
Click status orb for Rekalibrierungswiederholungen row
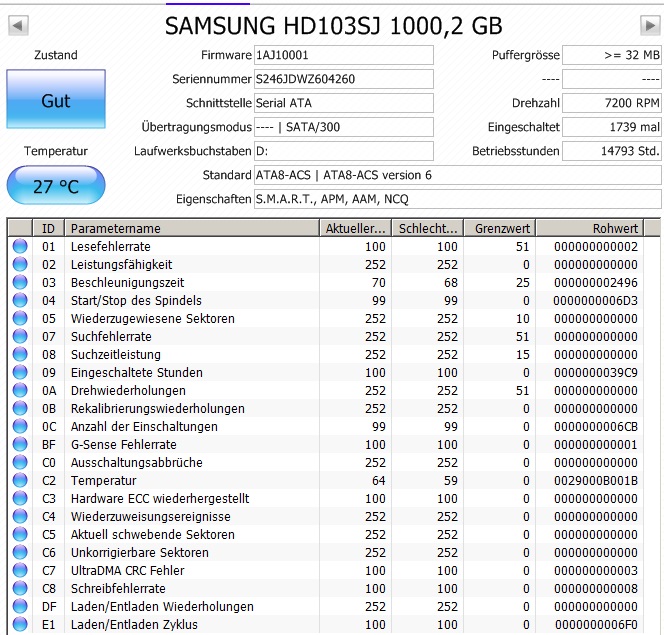[x=20, y=408]
